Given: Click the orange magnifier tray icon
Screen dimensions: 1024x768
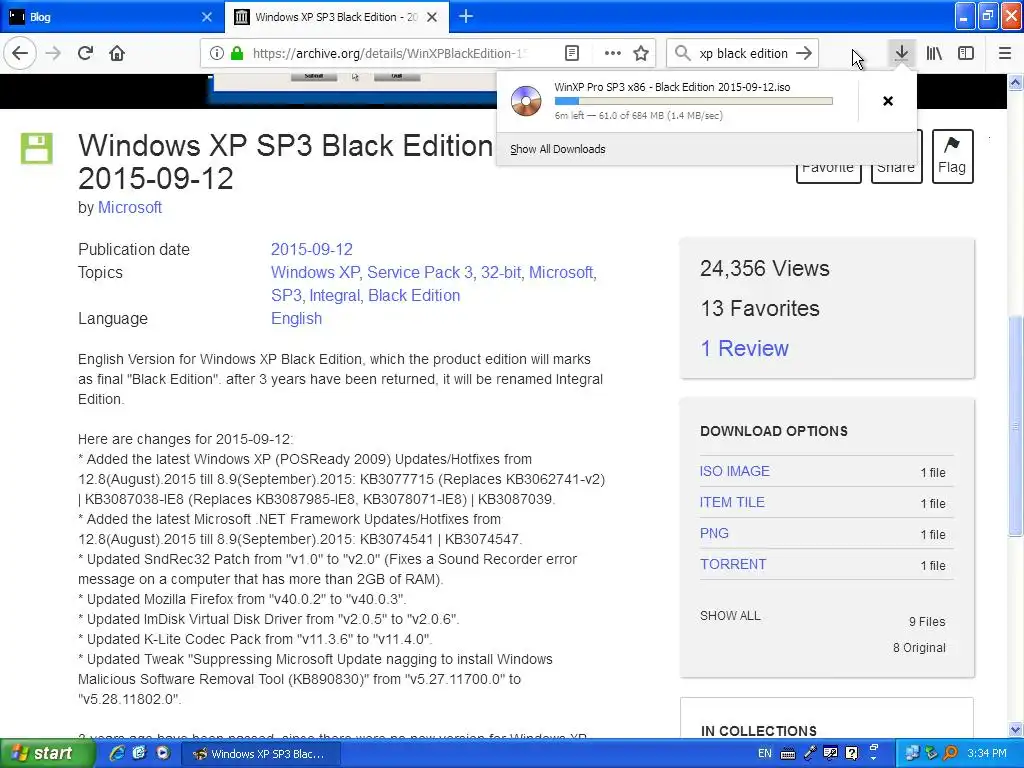Looking at the screenshot, I should [x=951, y=754].
